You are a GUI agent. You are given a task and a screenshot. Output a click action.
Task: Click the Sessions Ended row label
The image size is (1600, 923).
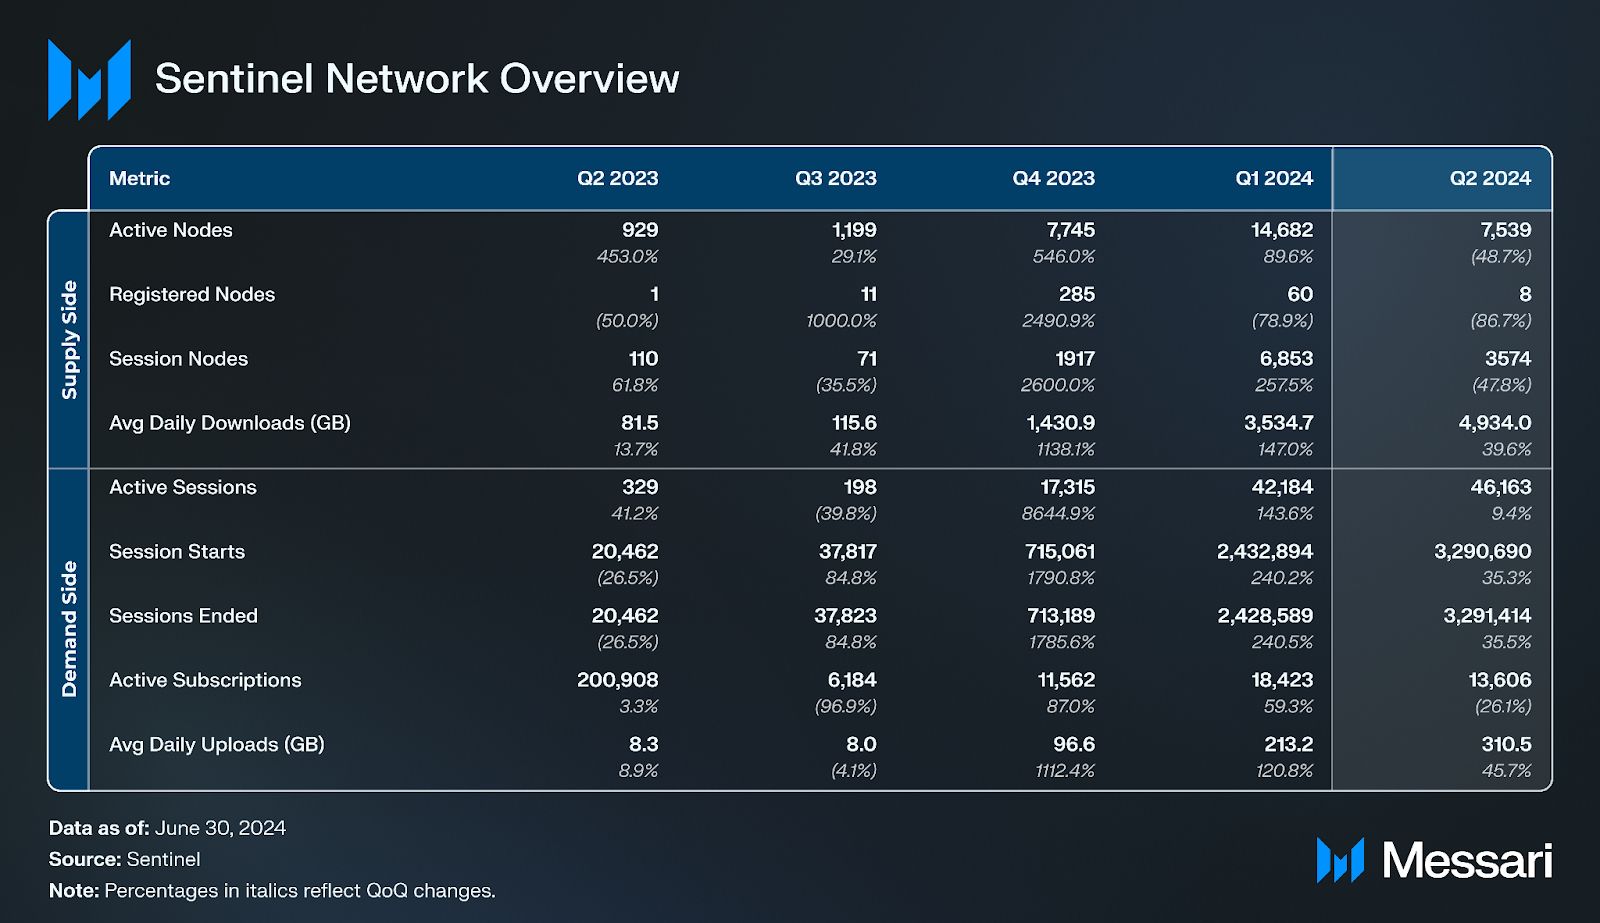point(184,616)
